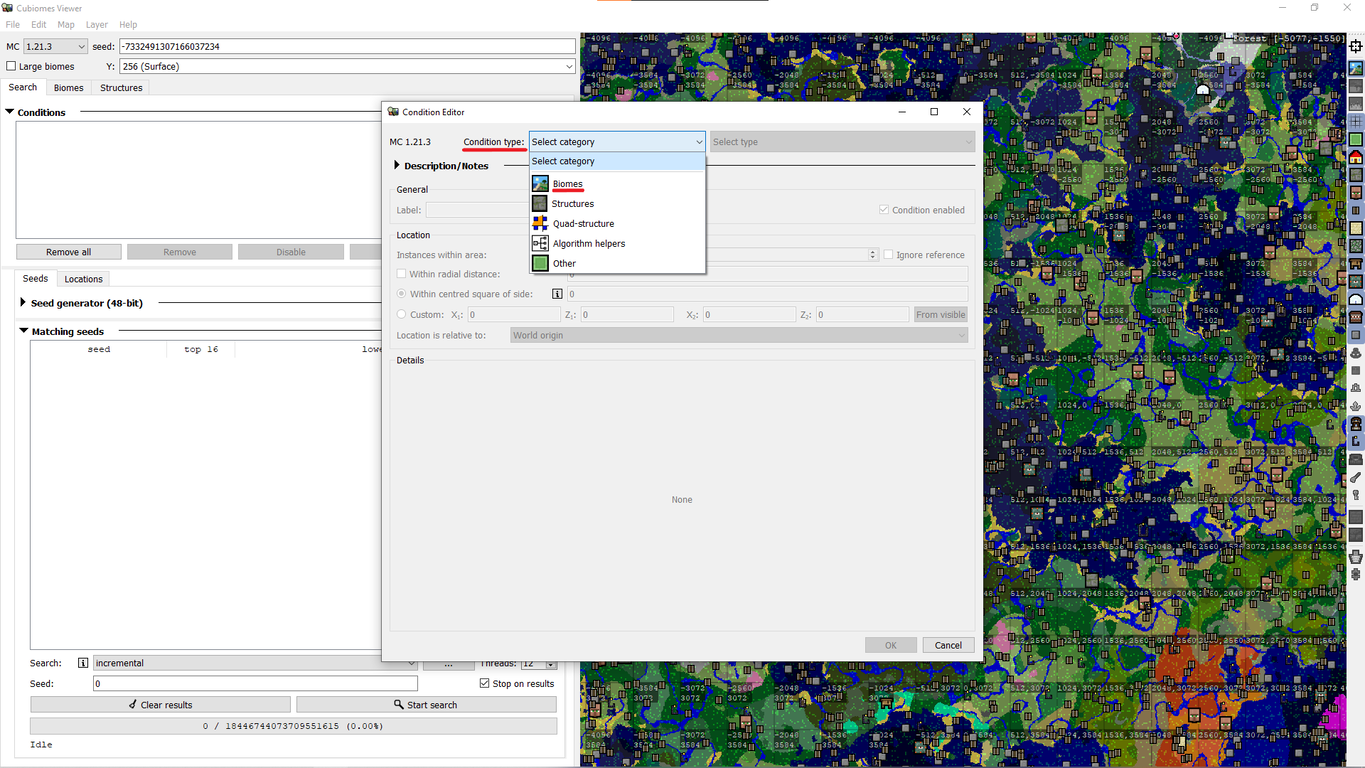Toggle the red-roofed house icon in map toolbar
Image resolution: width=1365 pixels, height=768 pixels.
click(1356, 158)
